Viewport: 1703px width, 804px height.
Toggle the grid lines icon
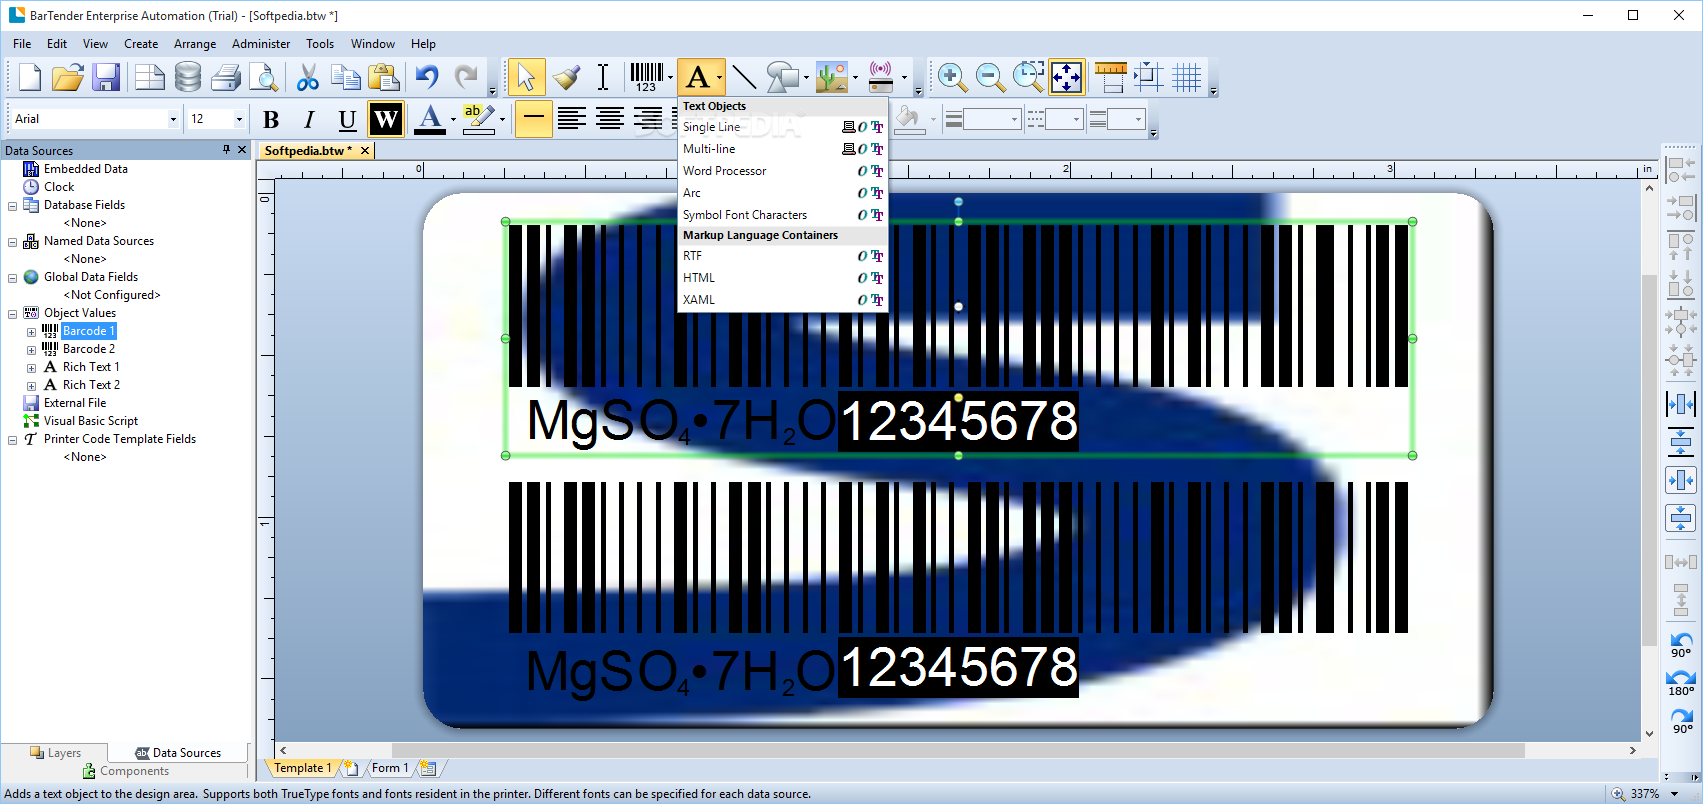click(1187, 77)
